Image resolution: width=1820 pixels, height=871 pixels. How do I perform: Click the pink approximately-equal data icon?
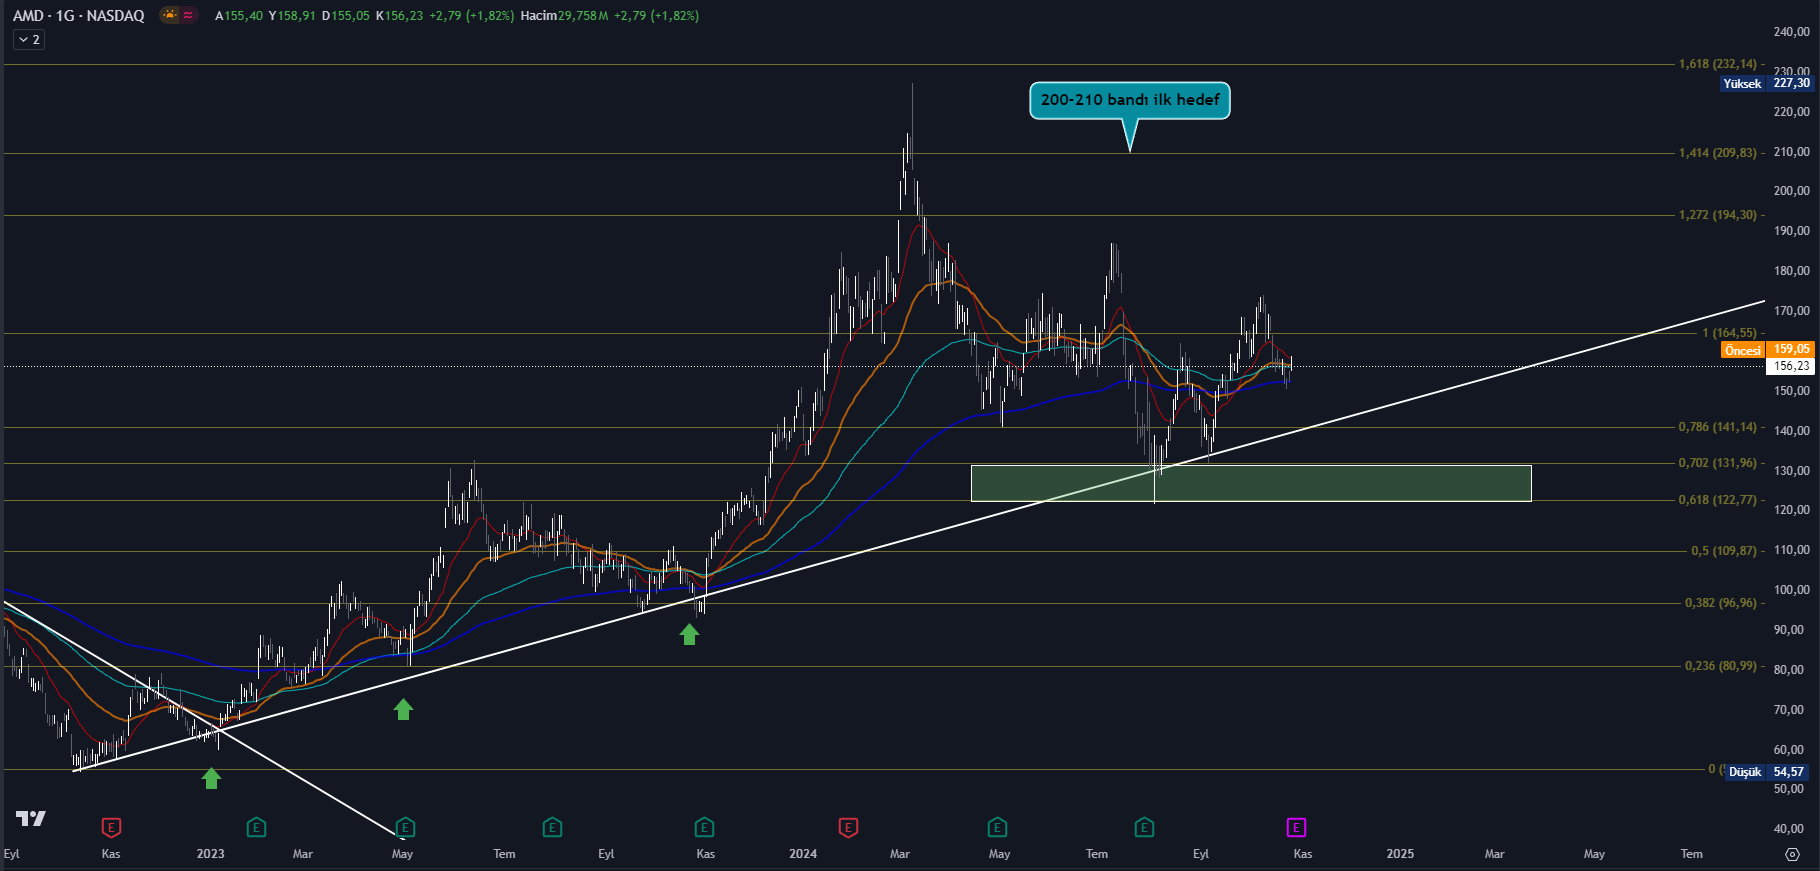188,15
